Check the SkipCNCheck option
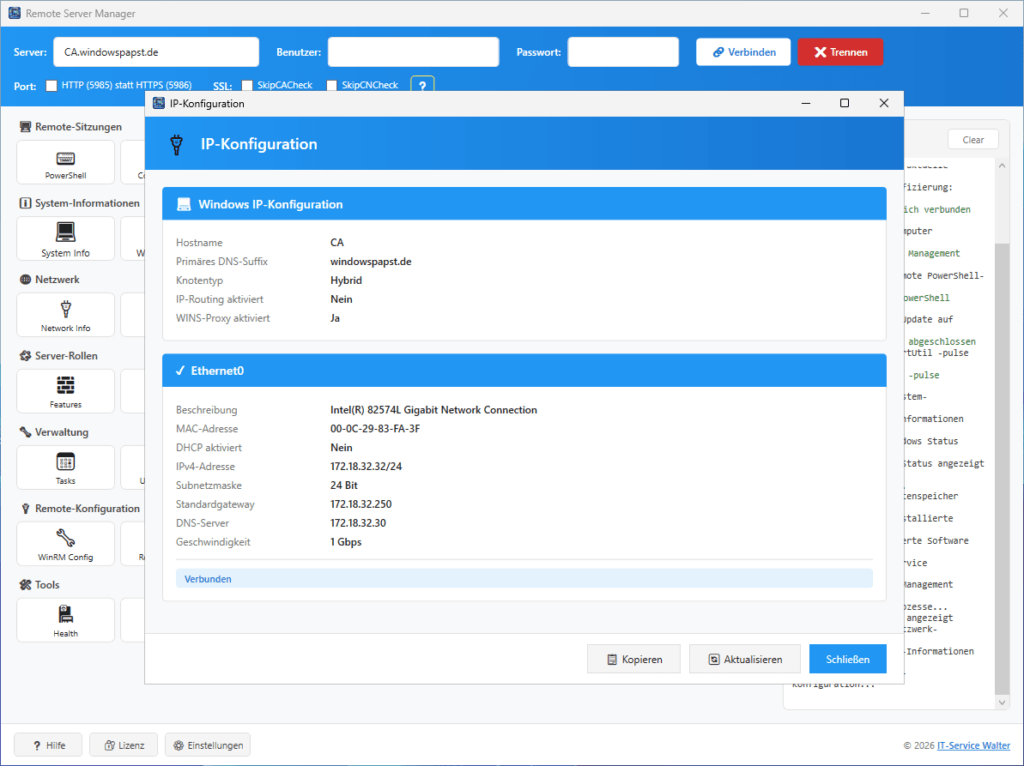Viewport: 1024px width, 766px height. pyautogui.click(x=333, y=85)
